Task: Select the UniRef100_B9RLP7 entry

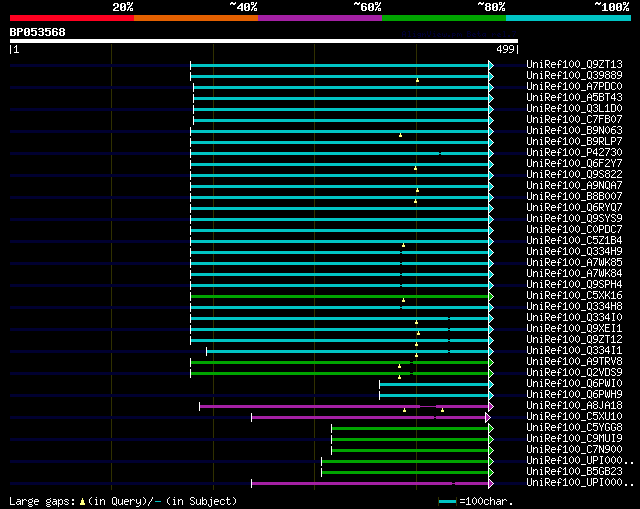Action: click(574, 142)
